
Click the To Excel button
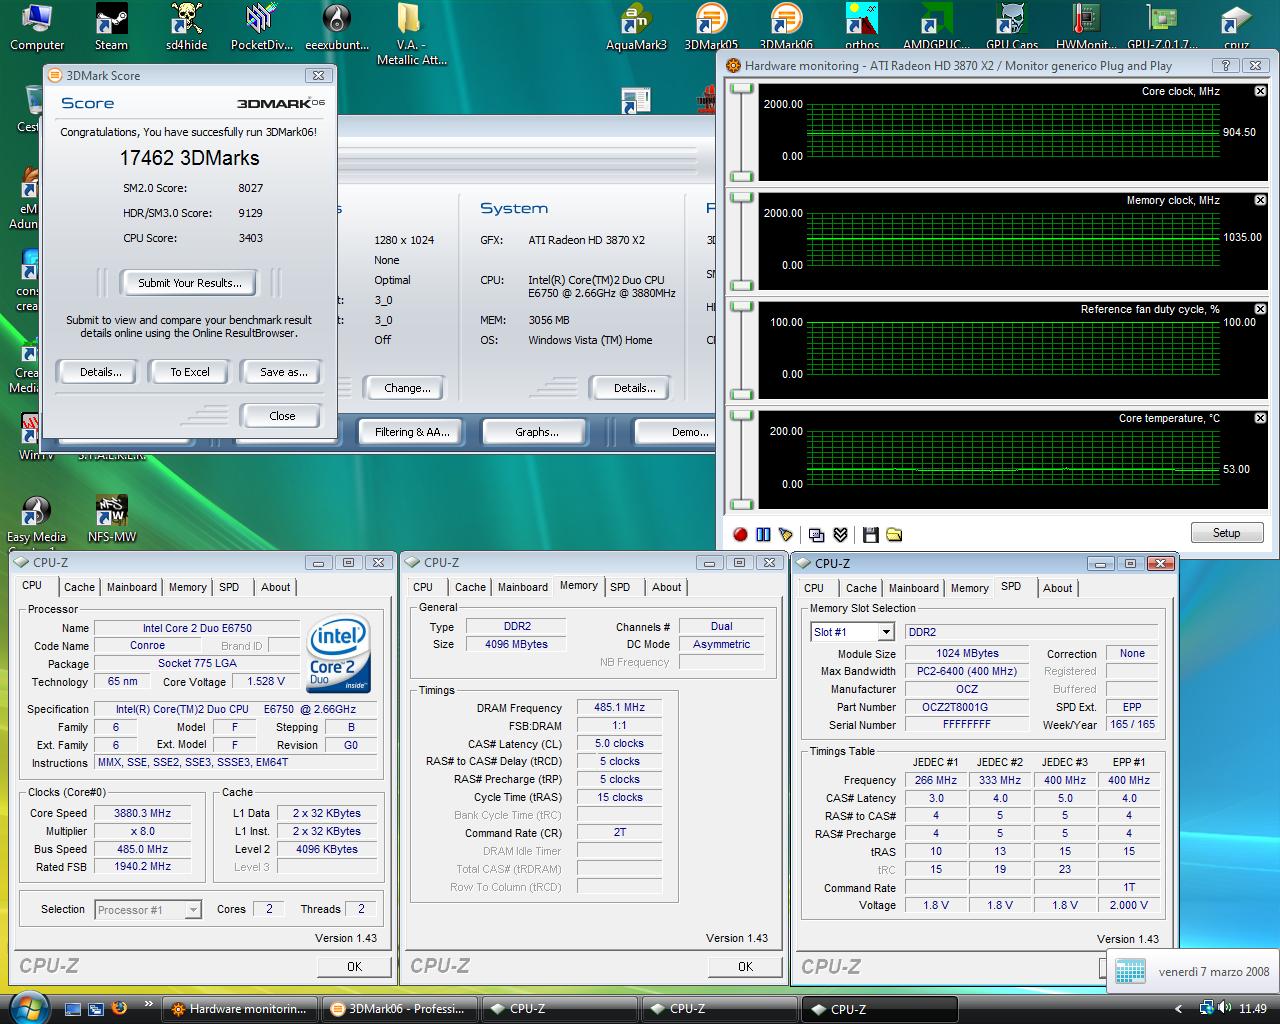(x=190, y=372)
